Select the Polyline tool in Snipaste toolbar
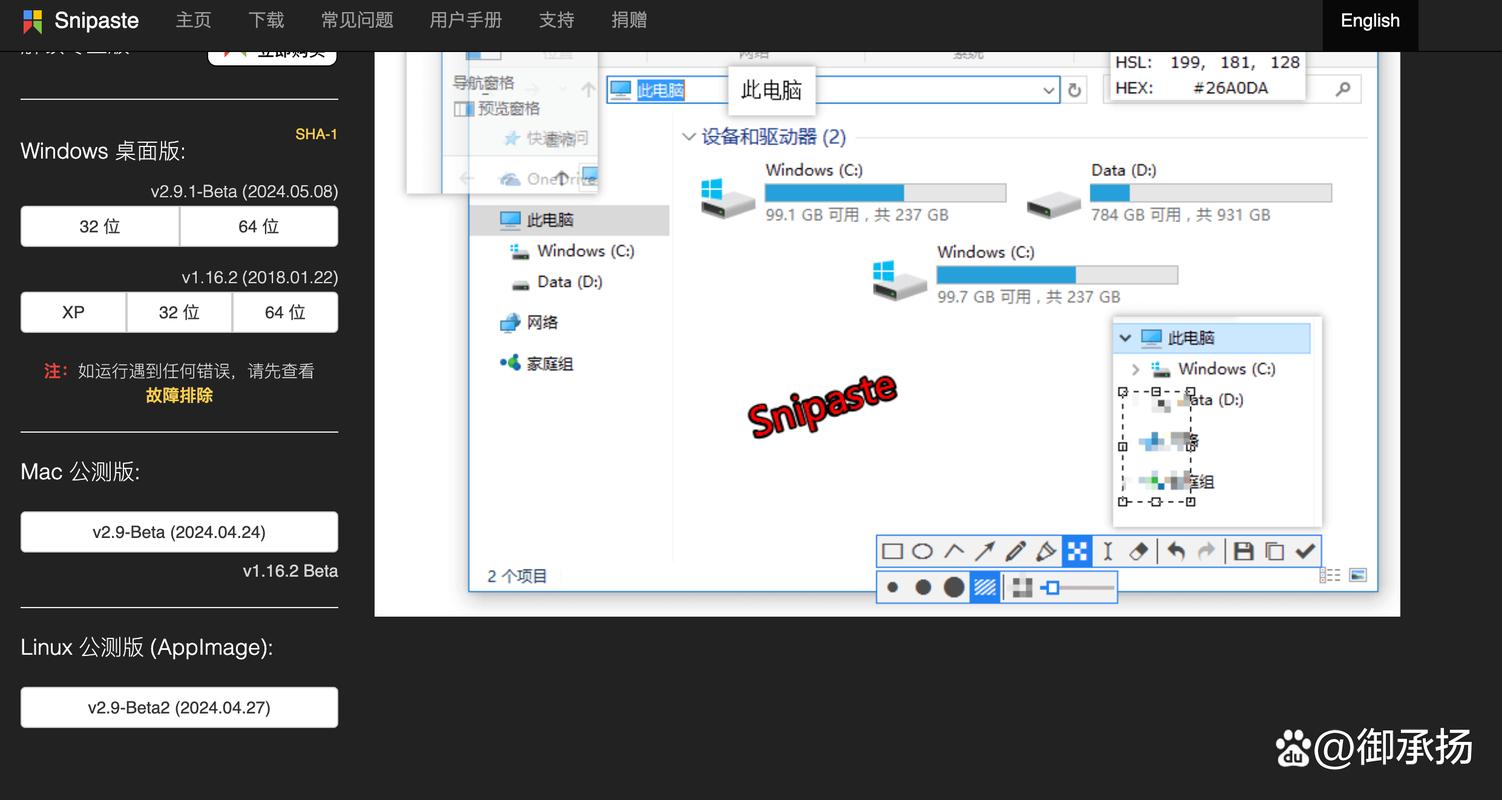The width and height of the screenshot is (1502, 800). coord(954,551)
